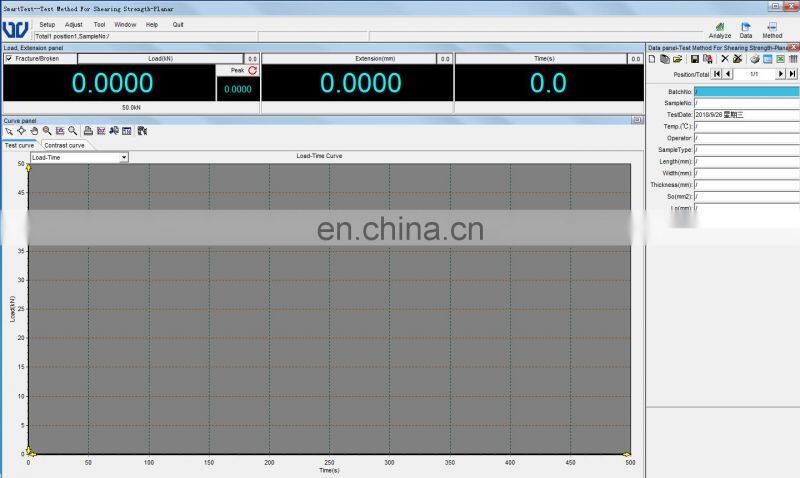Viewport: 800px width, 478px height.
Task: Click the Quit menu item
Action: point(178,24)
